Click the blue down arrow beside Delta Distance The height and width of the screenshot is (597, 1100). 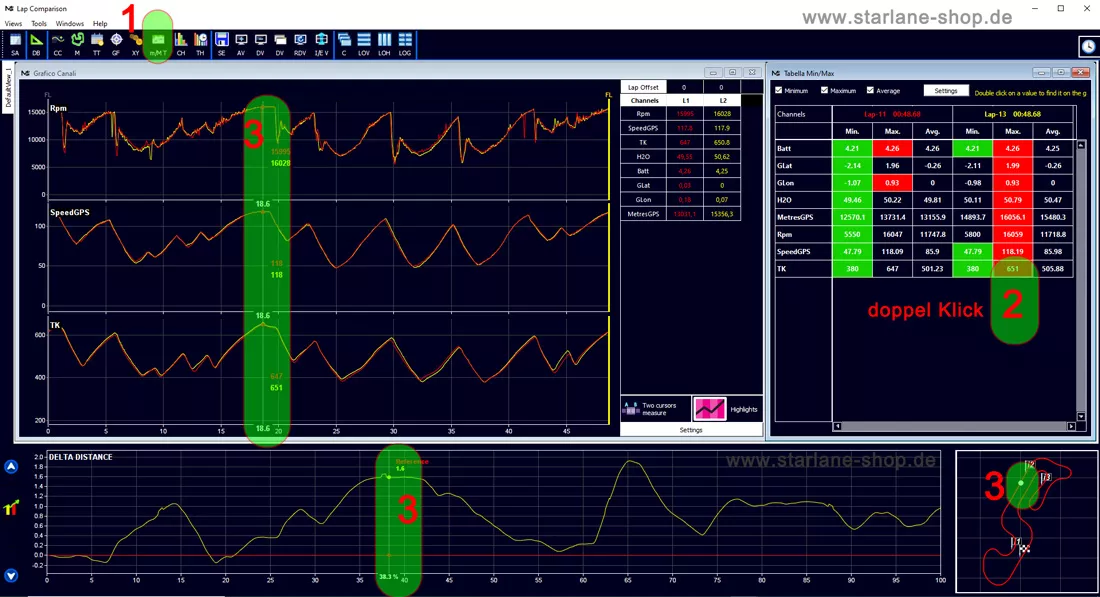pos(11,576)
